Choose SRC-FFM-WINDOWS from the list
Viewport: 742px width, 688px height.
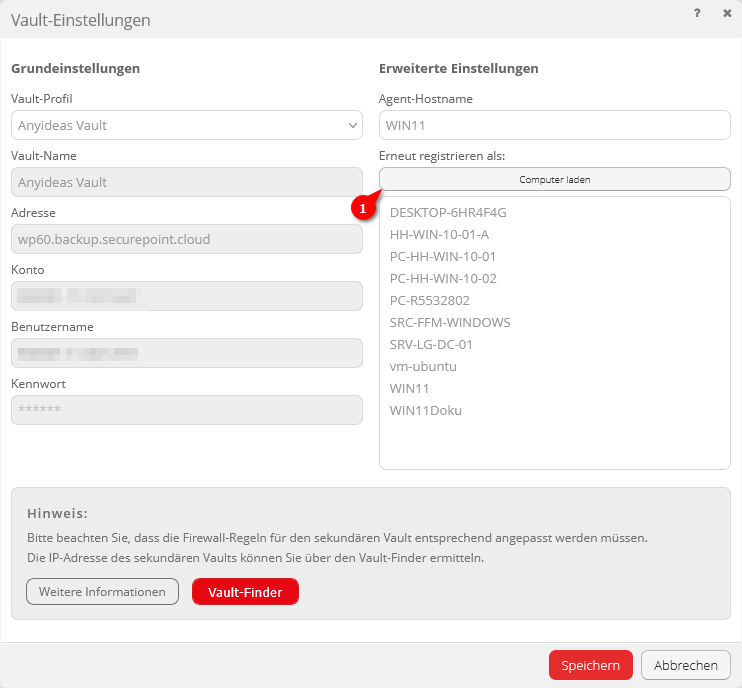(x=450, y=322)
